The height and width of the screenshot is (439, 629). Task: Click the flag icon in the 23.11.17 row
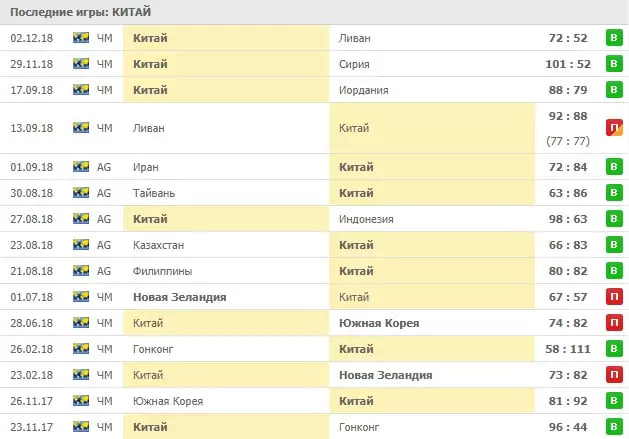tap(81, 427)
